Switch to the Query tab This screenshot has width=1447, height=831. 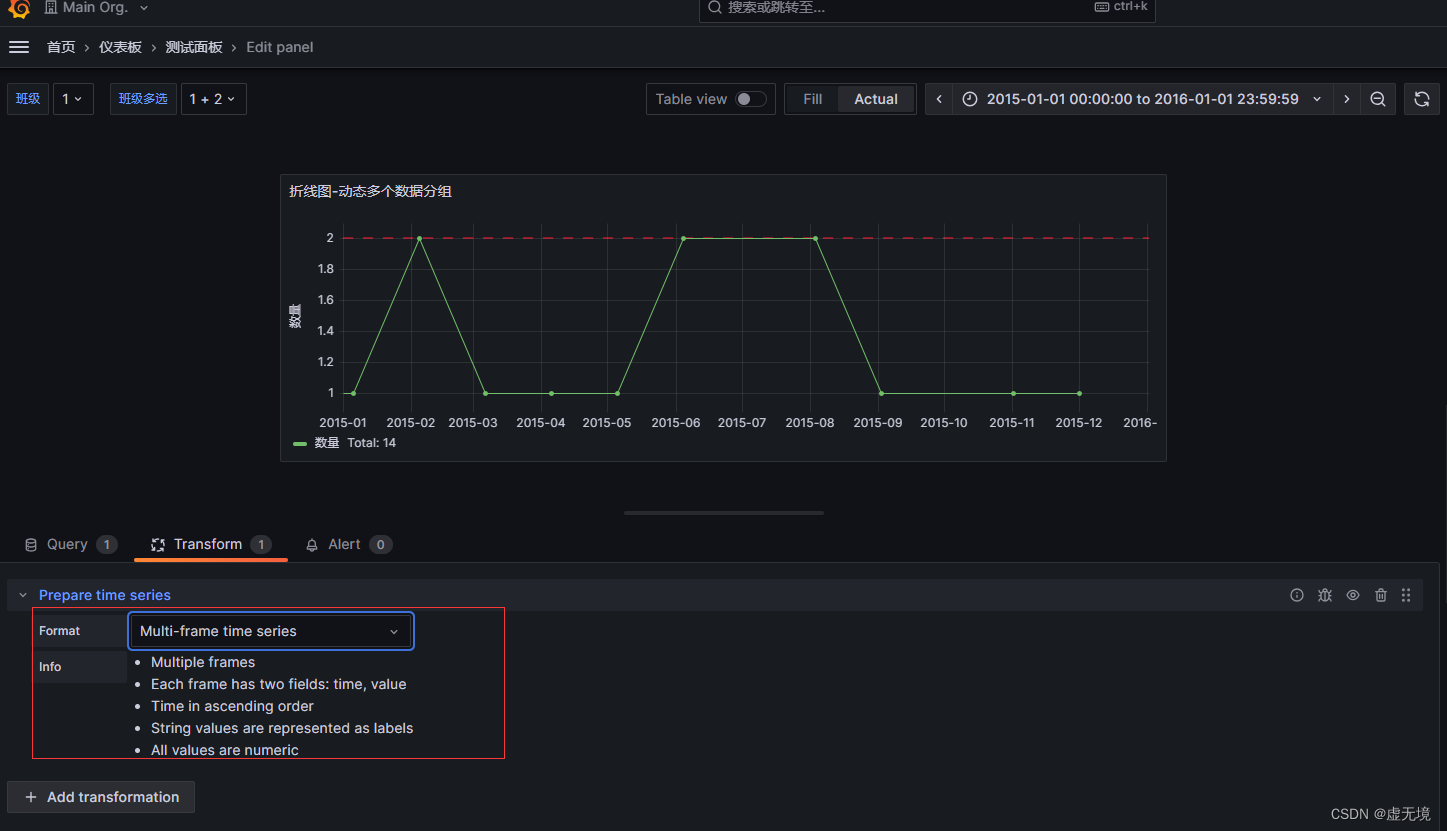(x=70, y=544)
